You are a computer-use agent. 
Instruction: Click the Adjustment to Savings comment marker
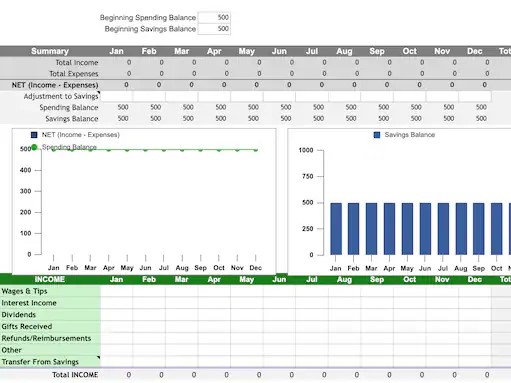pos(99,93)
